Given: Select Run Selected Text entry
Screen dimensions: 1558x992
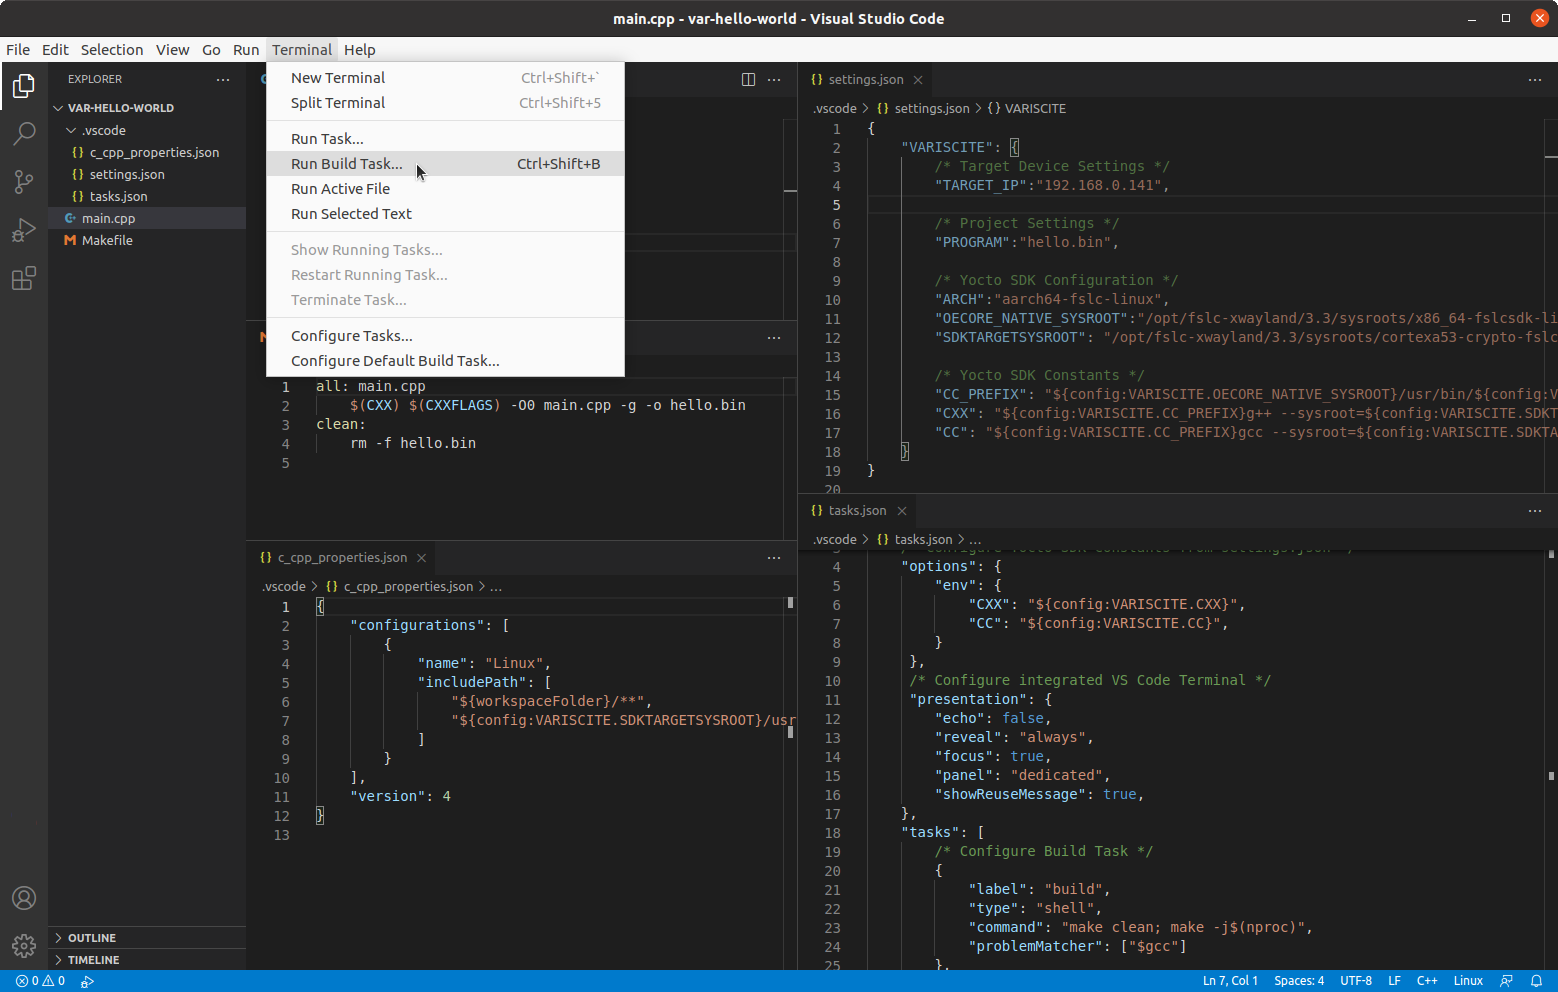Looking at the screenshot, I should click(445, 214).
